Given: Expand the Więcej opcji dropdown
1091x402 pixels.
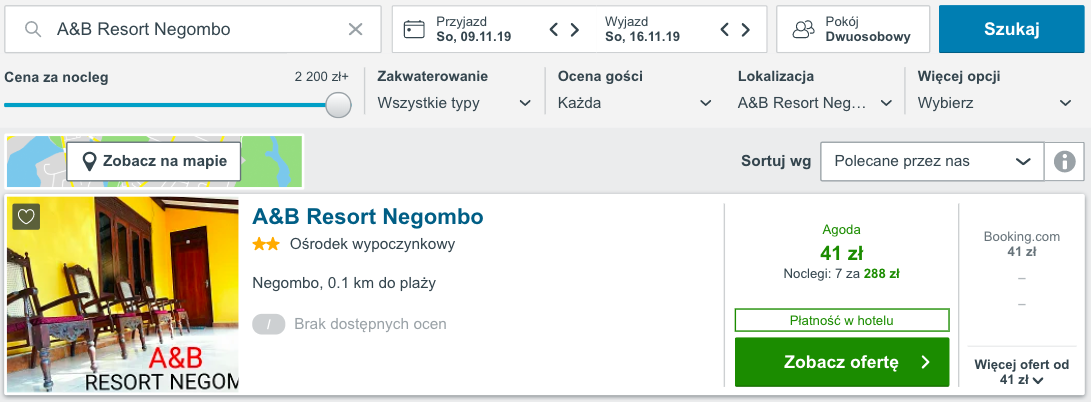Looking at the screenshot, I should click(x=995, y=102).
